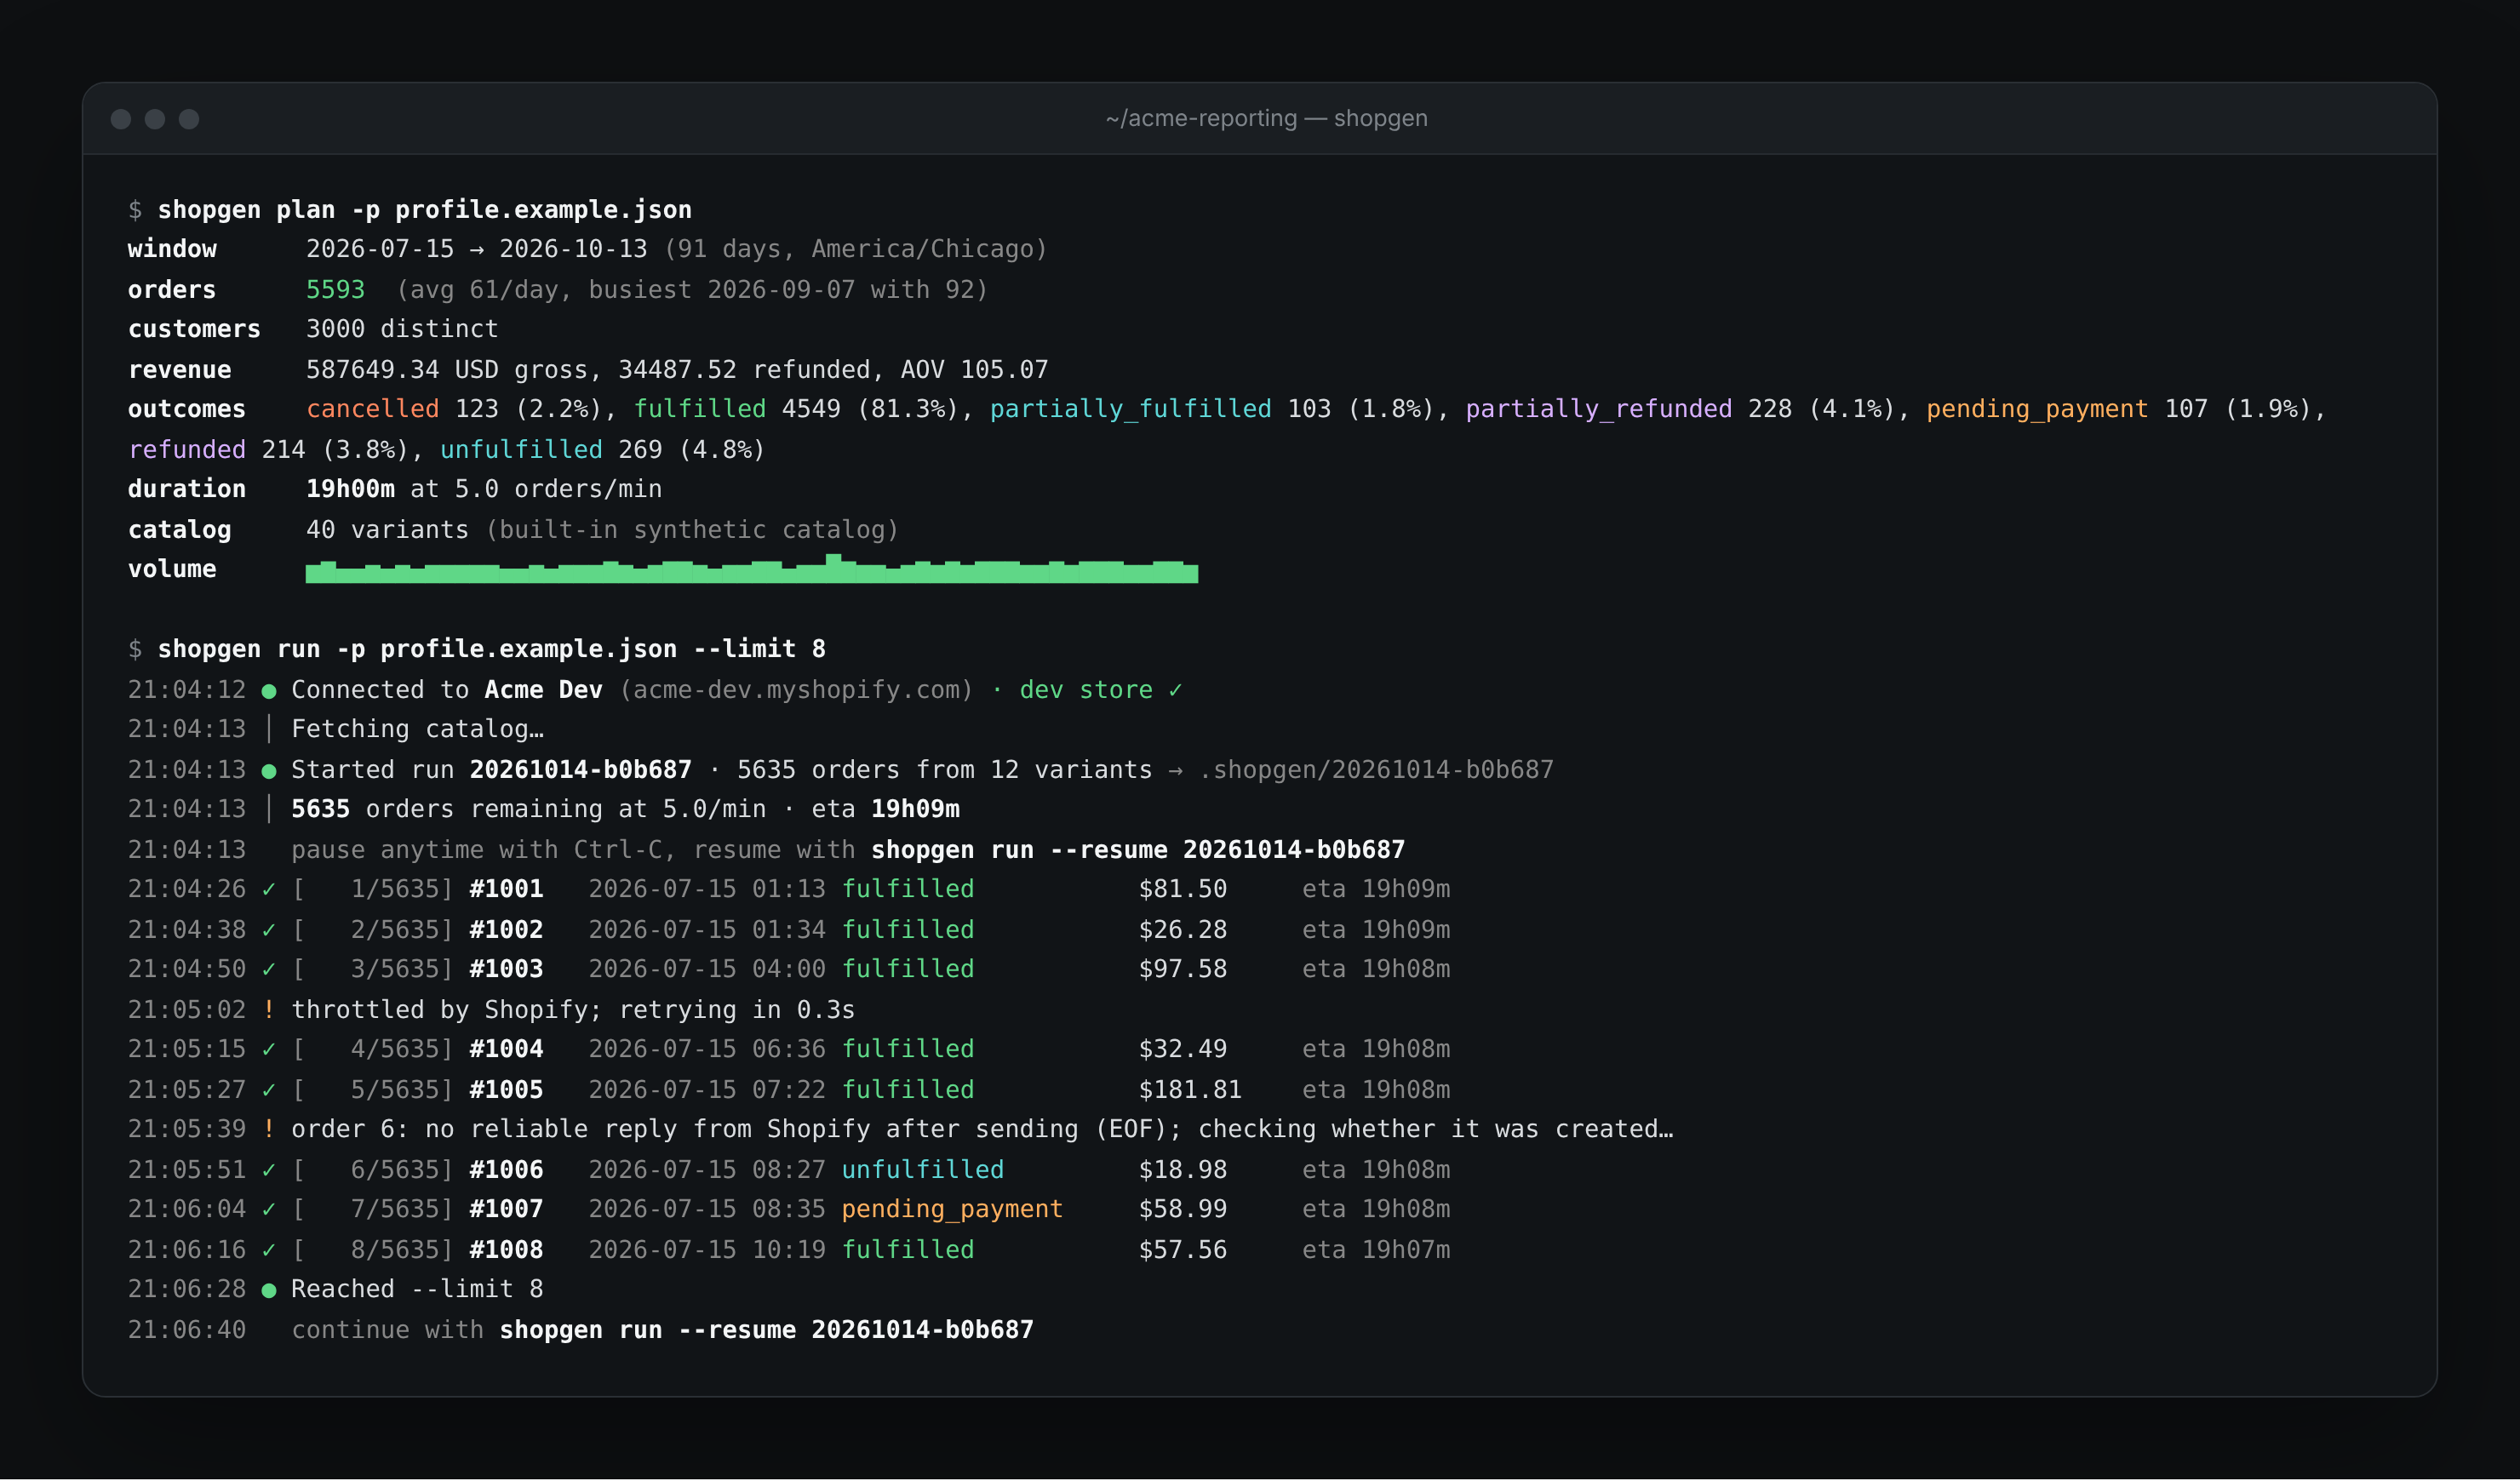The width and height of the screenshot is (2520, 1481).
Task: Click the timestamp 21:04:12
Action: coord(187,689)
